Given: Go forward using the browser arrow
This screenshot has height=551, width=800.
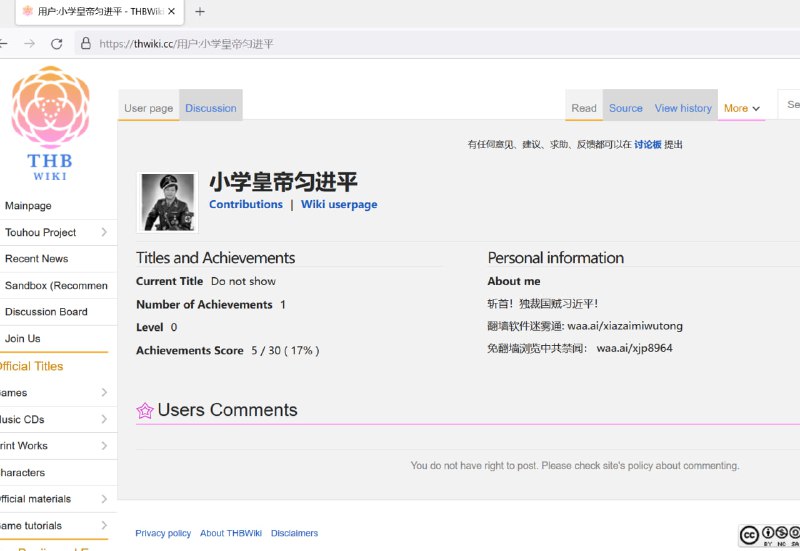Looking at the screenshot, I should [30, 44].
